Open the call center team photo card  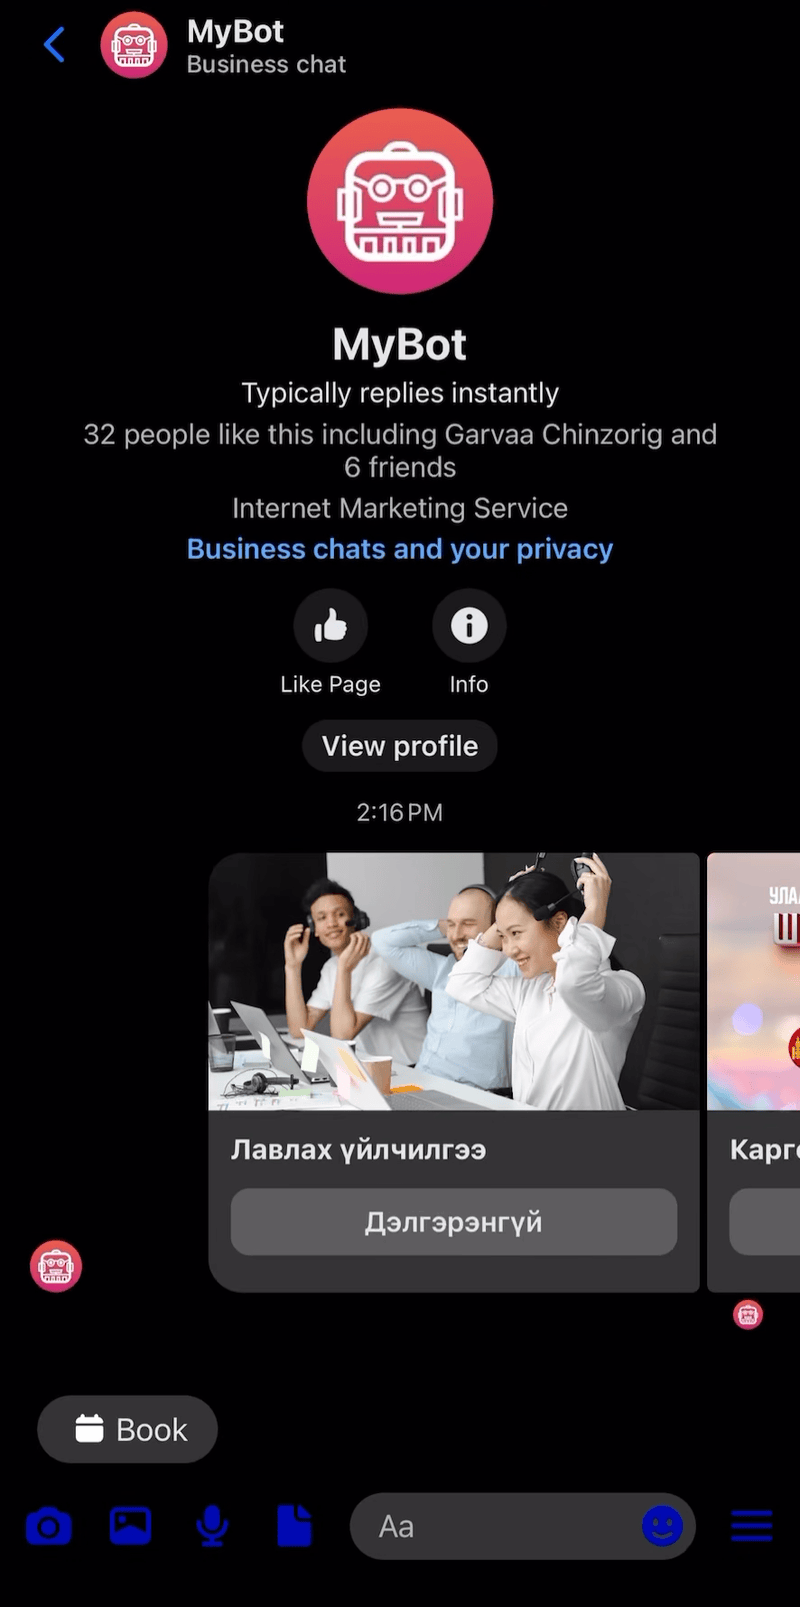[454, 981]
